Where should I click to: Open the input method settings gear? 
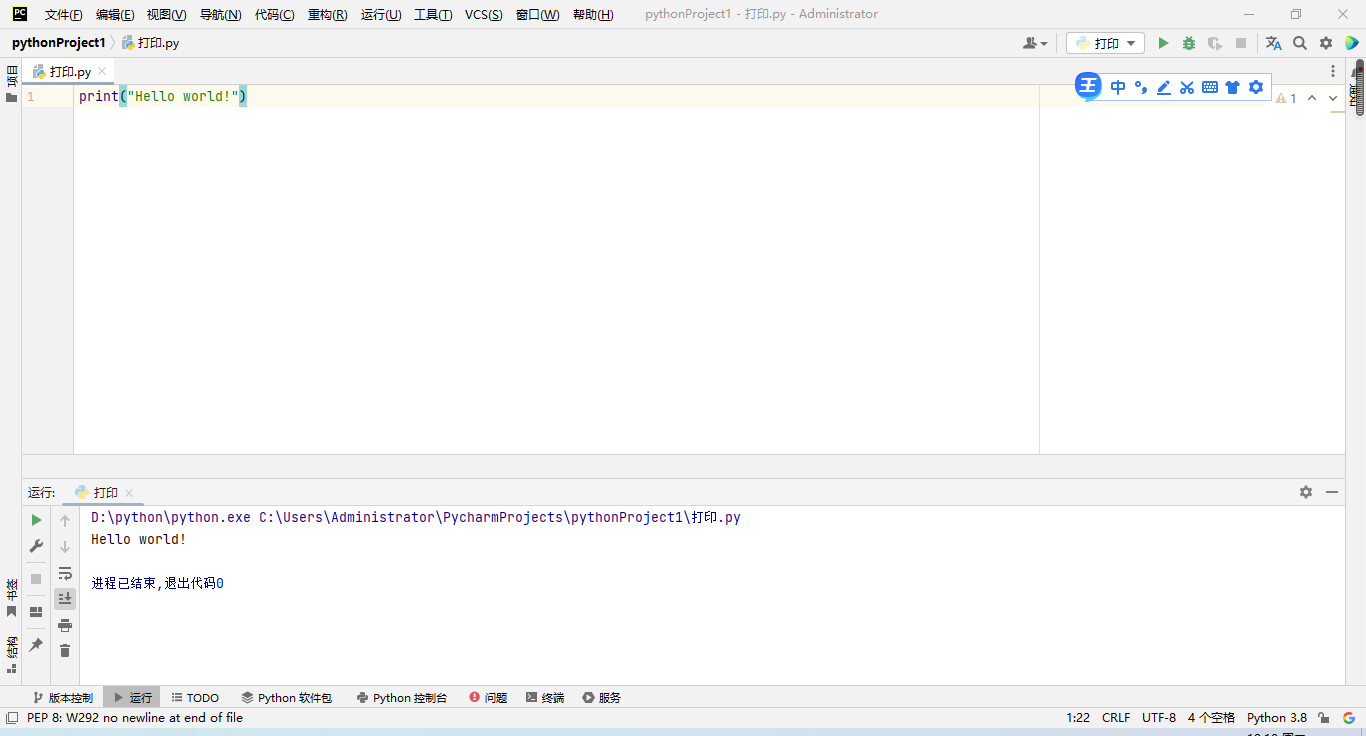point(1256,87)
